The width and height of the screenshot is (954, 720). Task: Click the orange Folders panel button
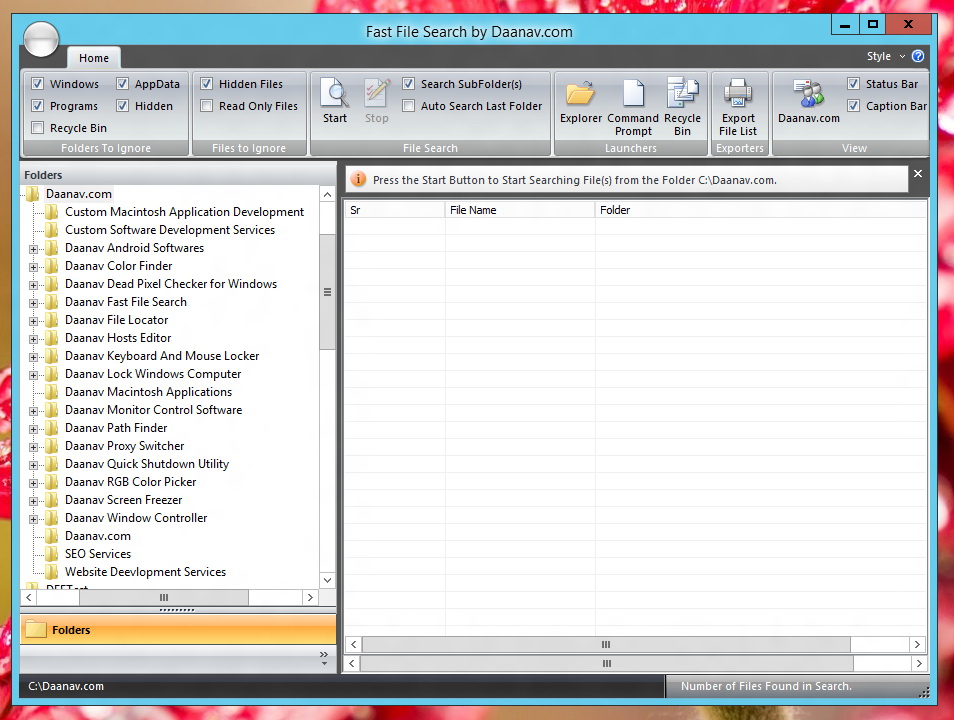178,630
